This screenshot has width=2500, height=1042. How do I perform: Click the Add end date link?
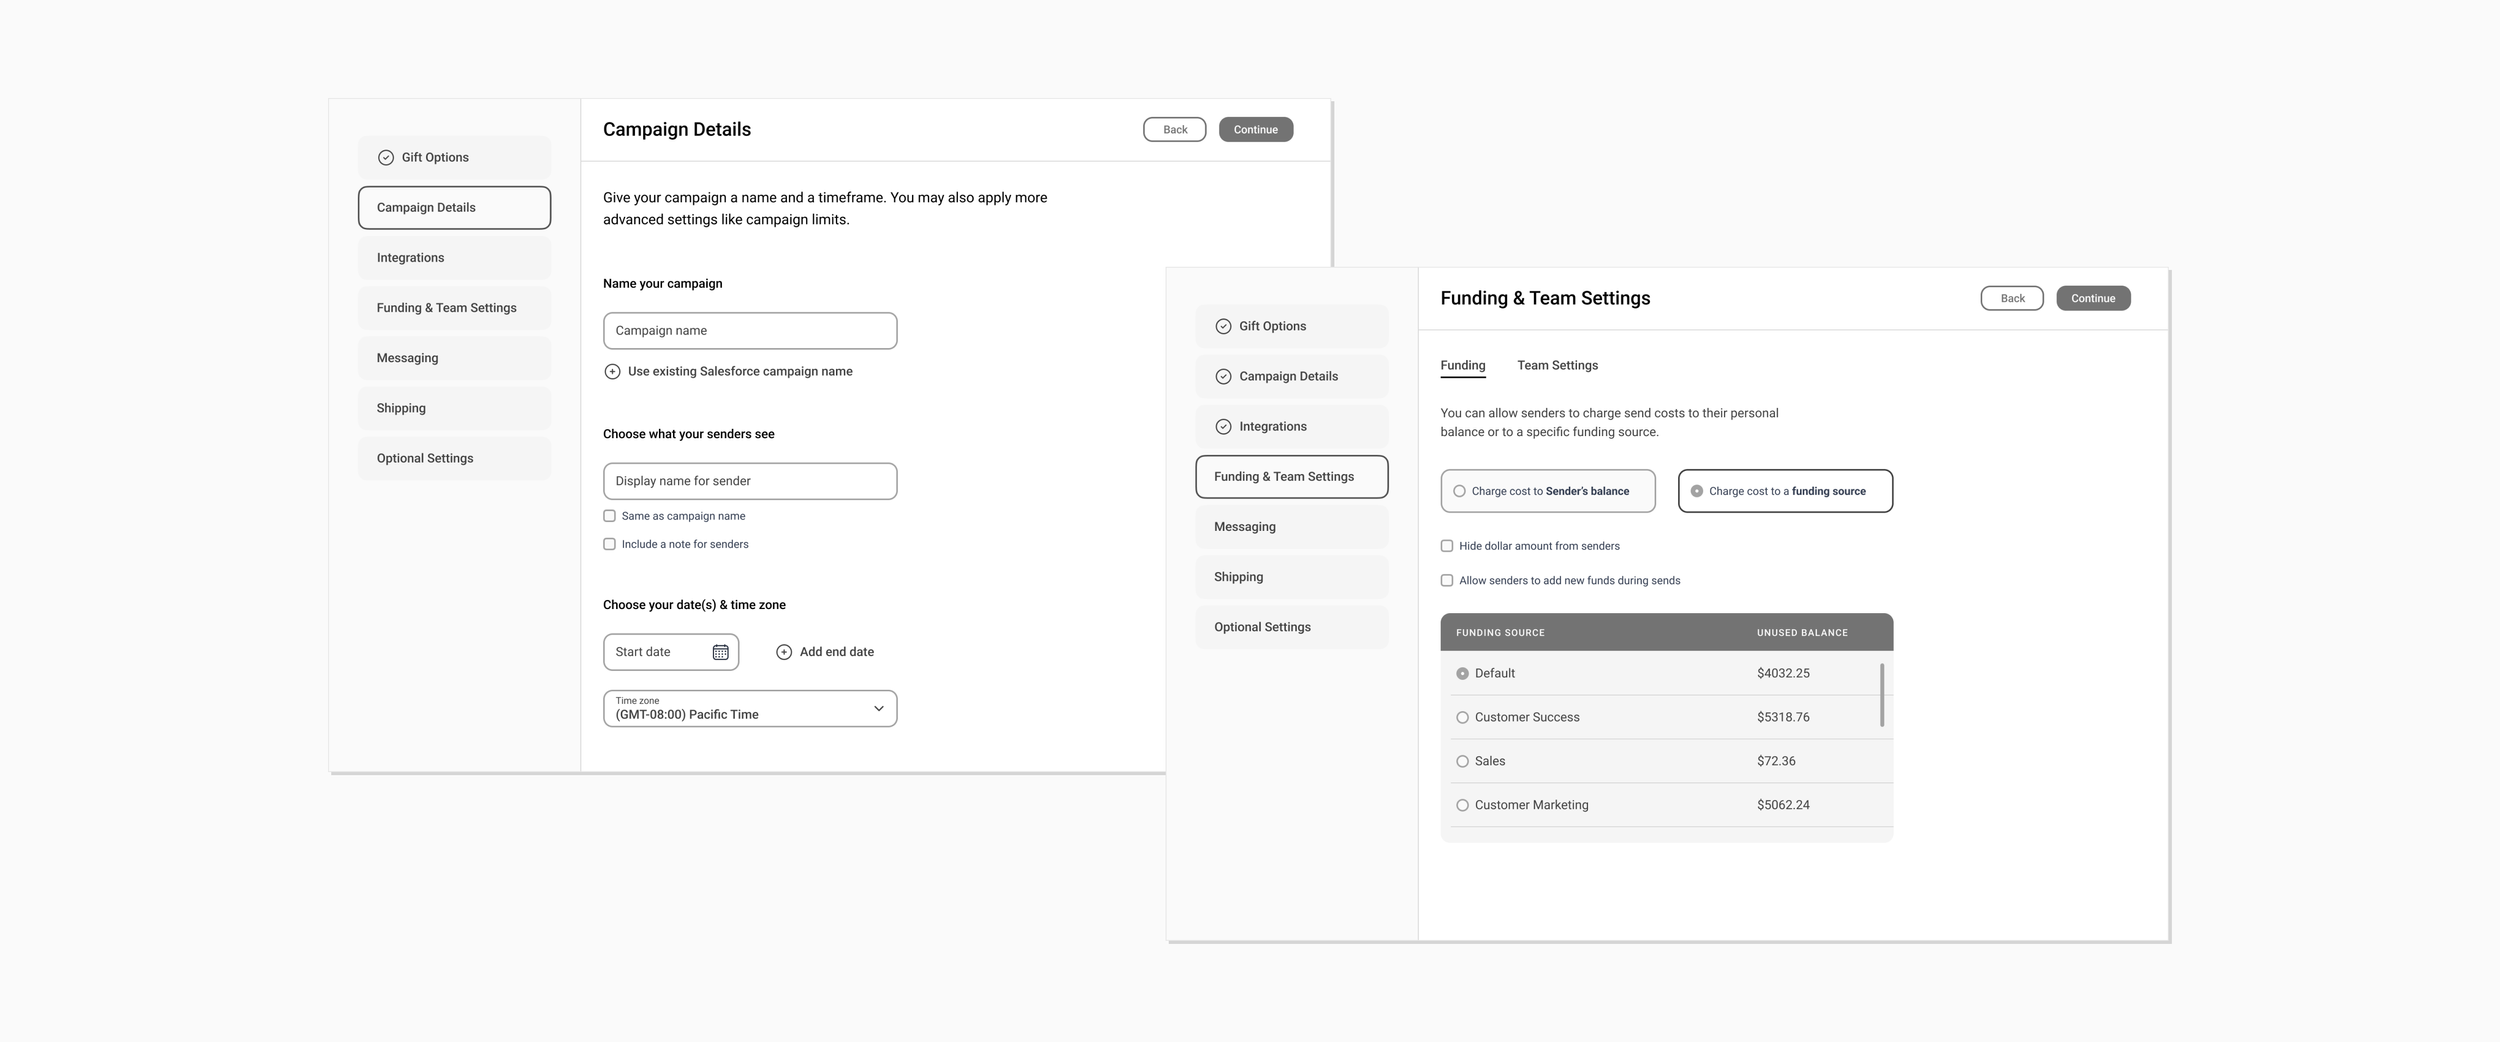(837, 652)
